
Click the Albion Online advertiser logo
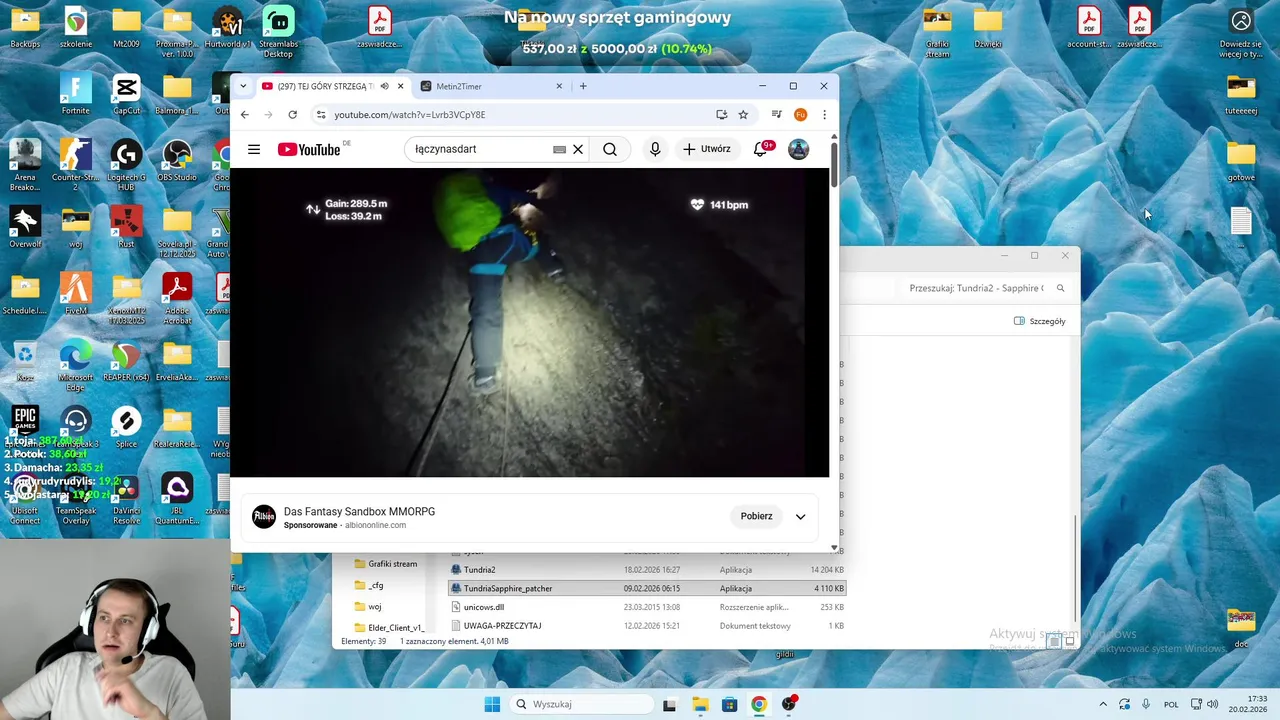tap(264, 516)
